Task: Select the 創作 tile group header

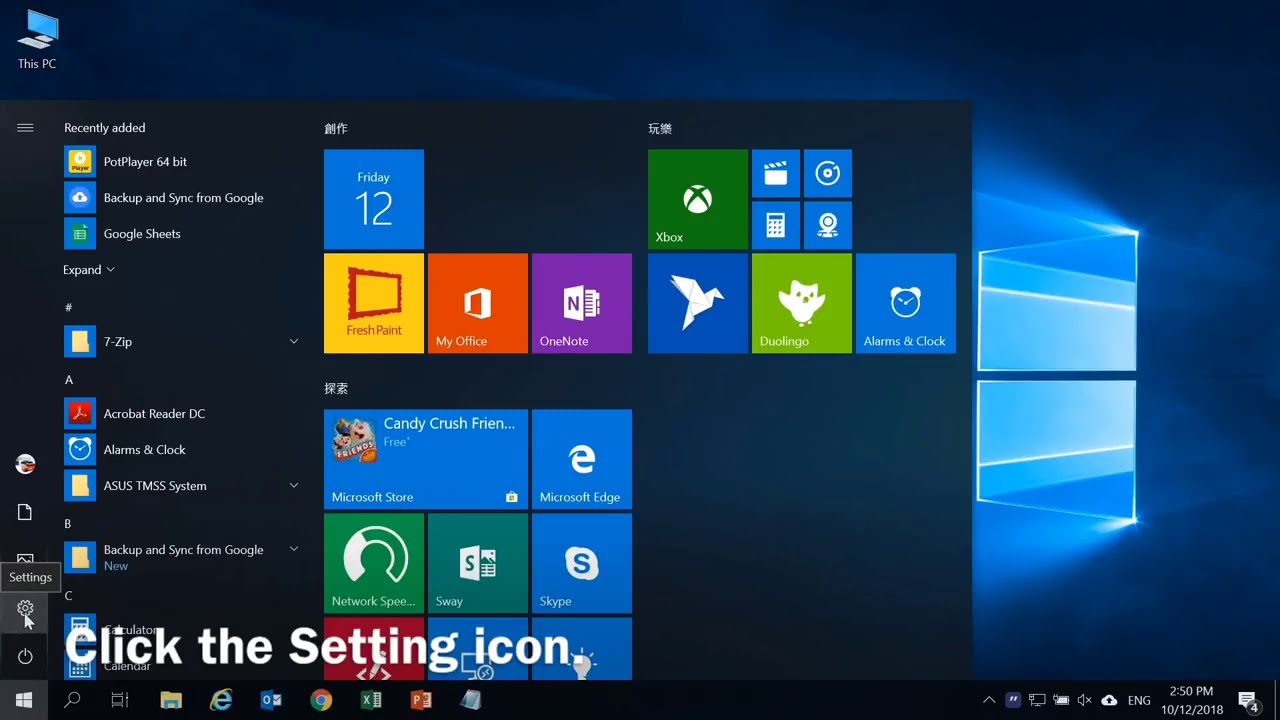Action: [336, 129]
